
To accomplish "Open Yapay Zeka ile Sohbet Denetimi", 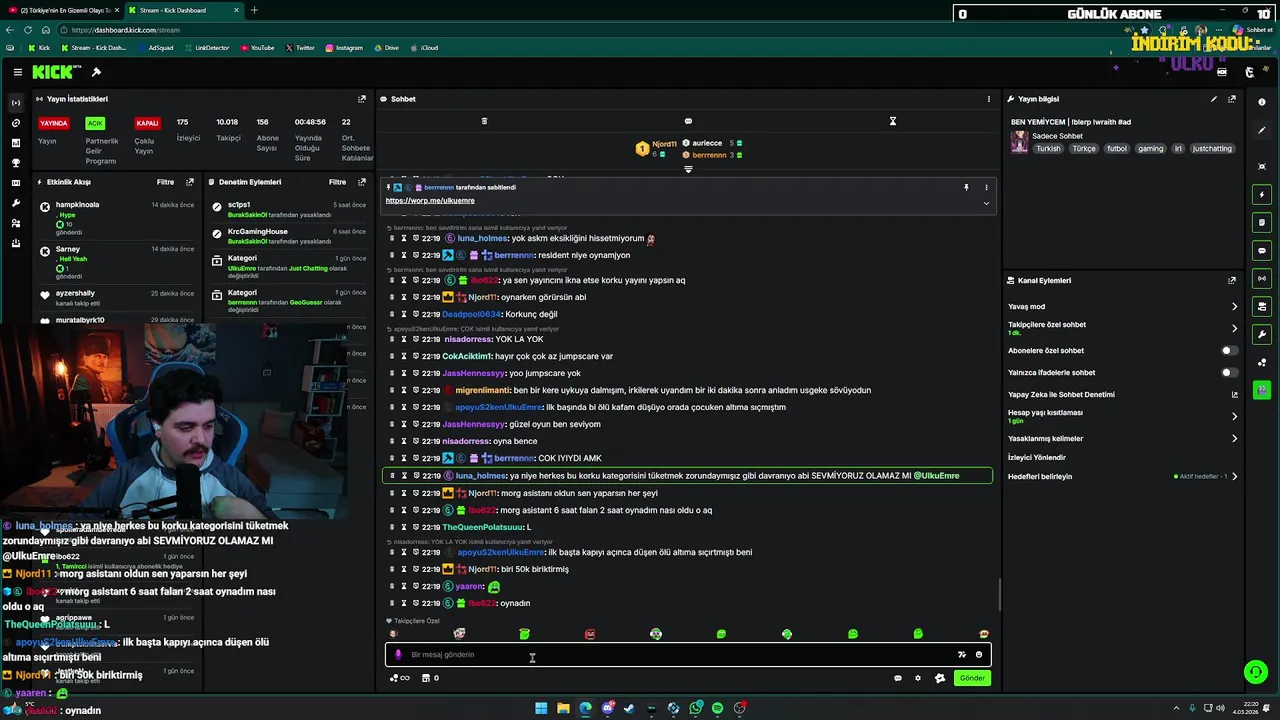I will click(x=1123, y=395).
